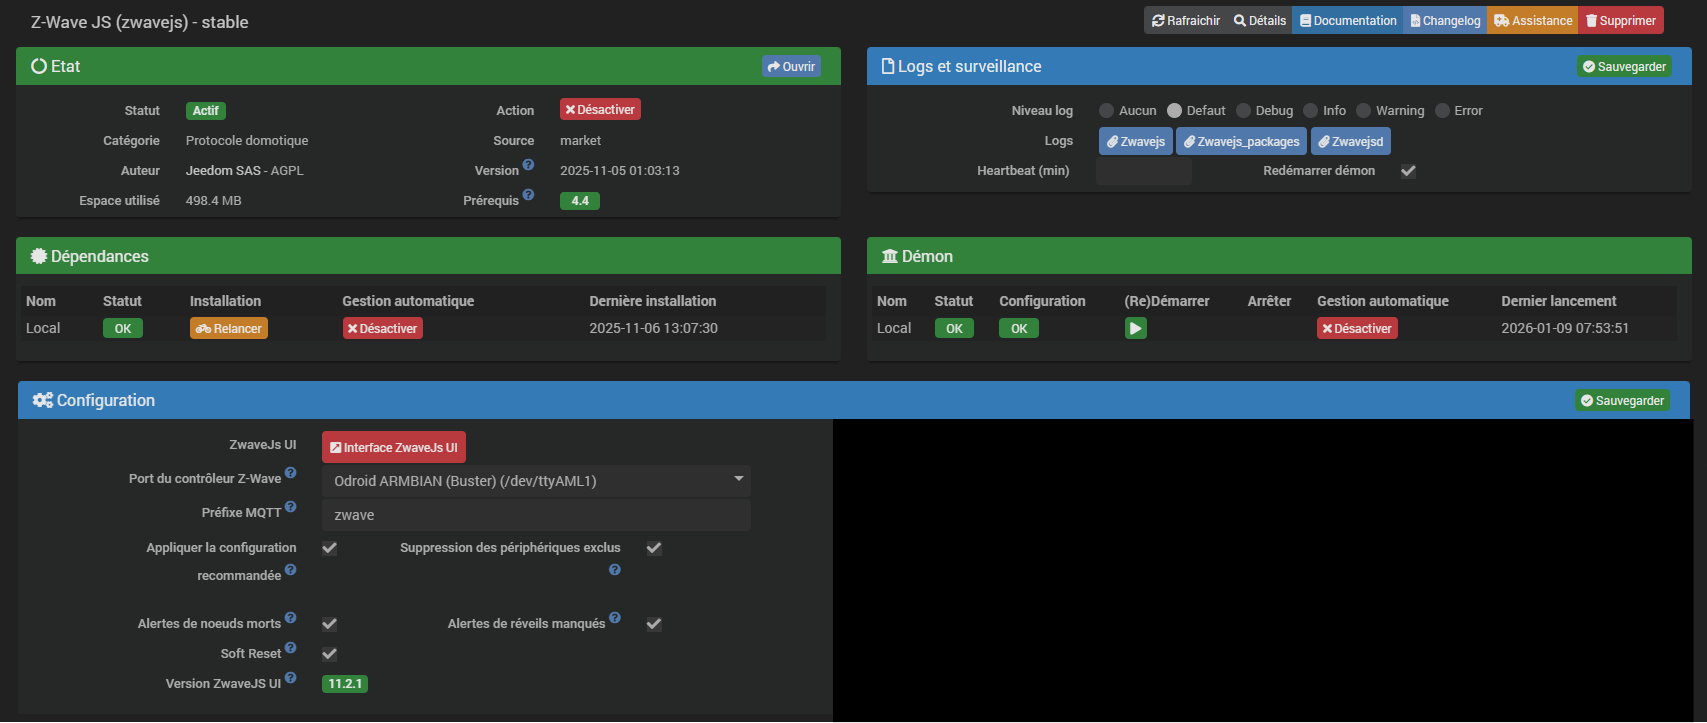Click the 498.4 MB used space value
The height and width of the screenshot is (723, 1707).
click(x=214, y=201)
